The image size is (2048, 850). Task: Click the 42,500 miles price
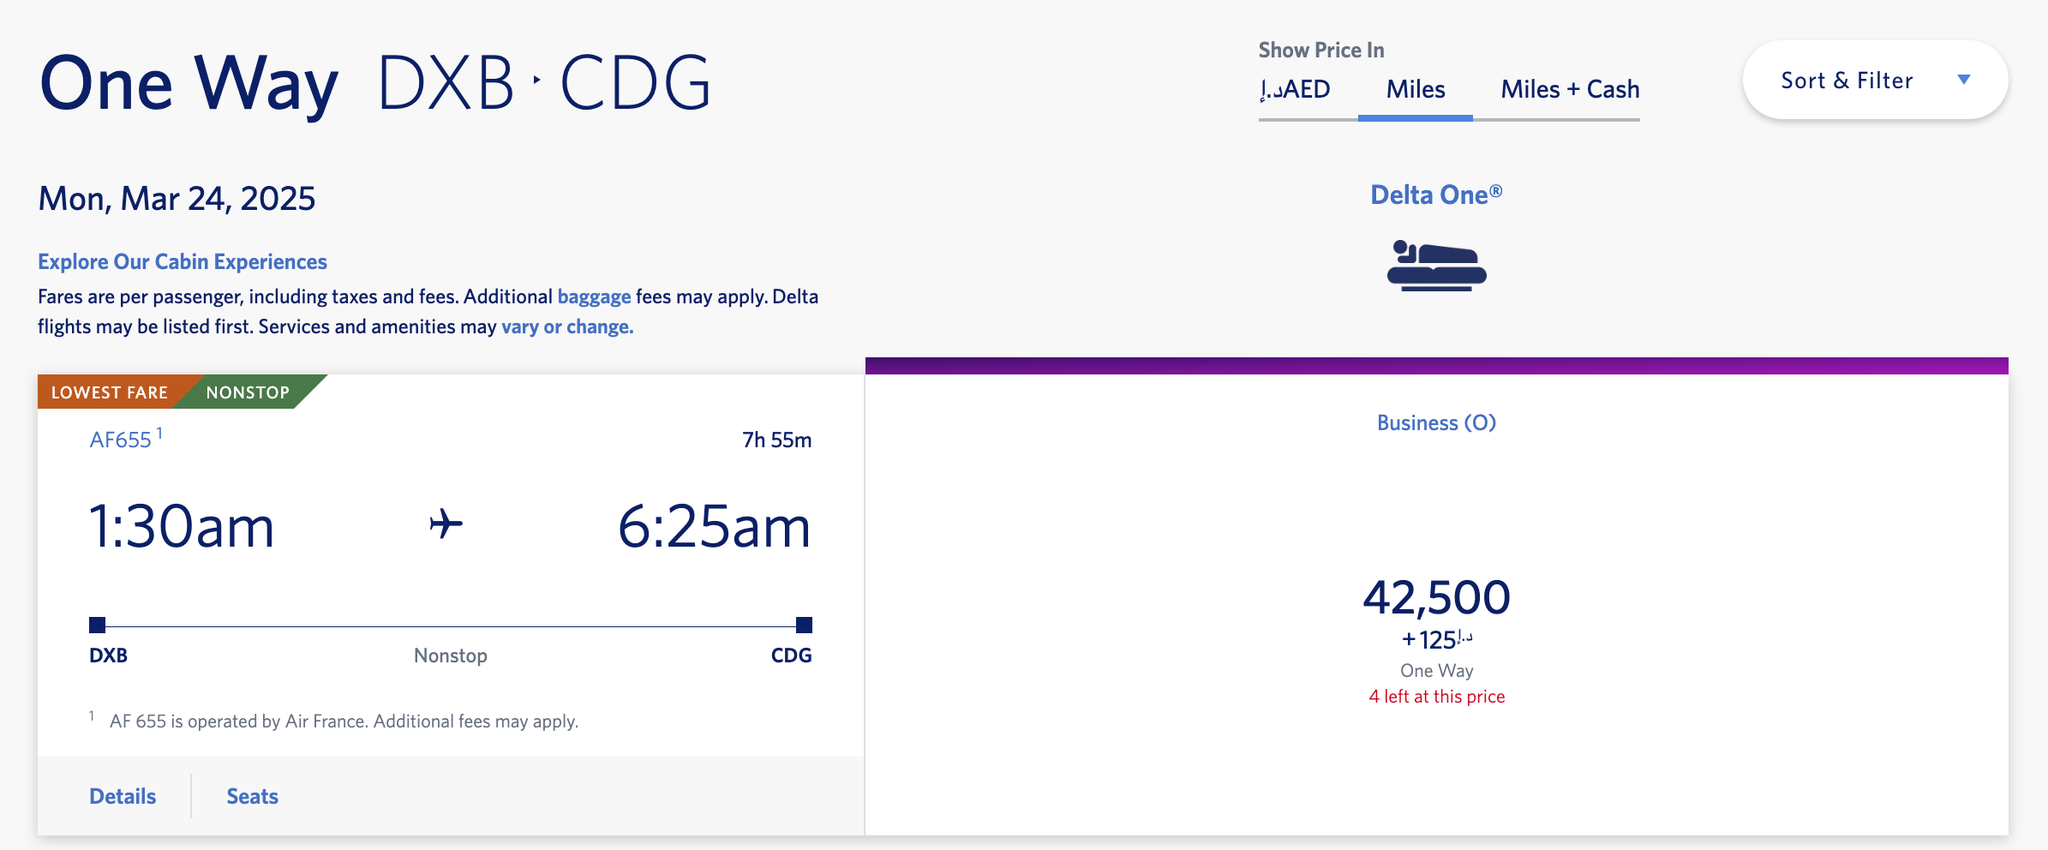[x=1435, y=596]
